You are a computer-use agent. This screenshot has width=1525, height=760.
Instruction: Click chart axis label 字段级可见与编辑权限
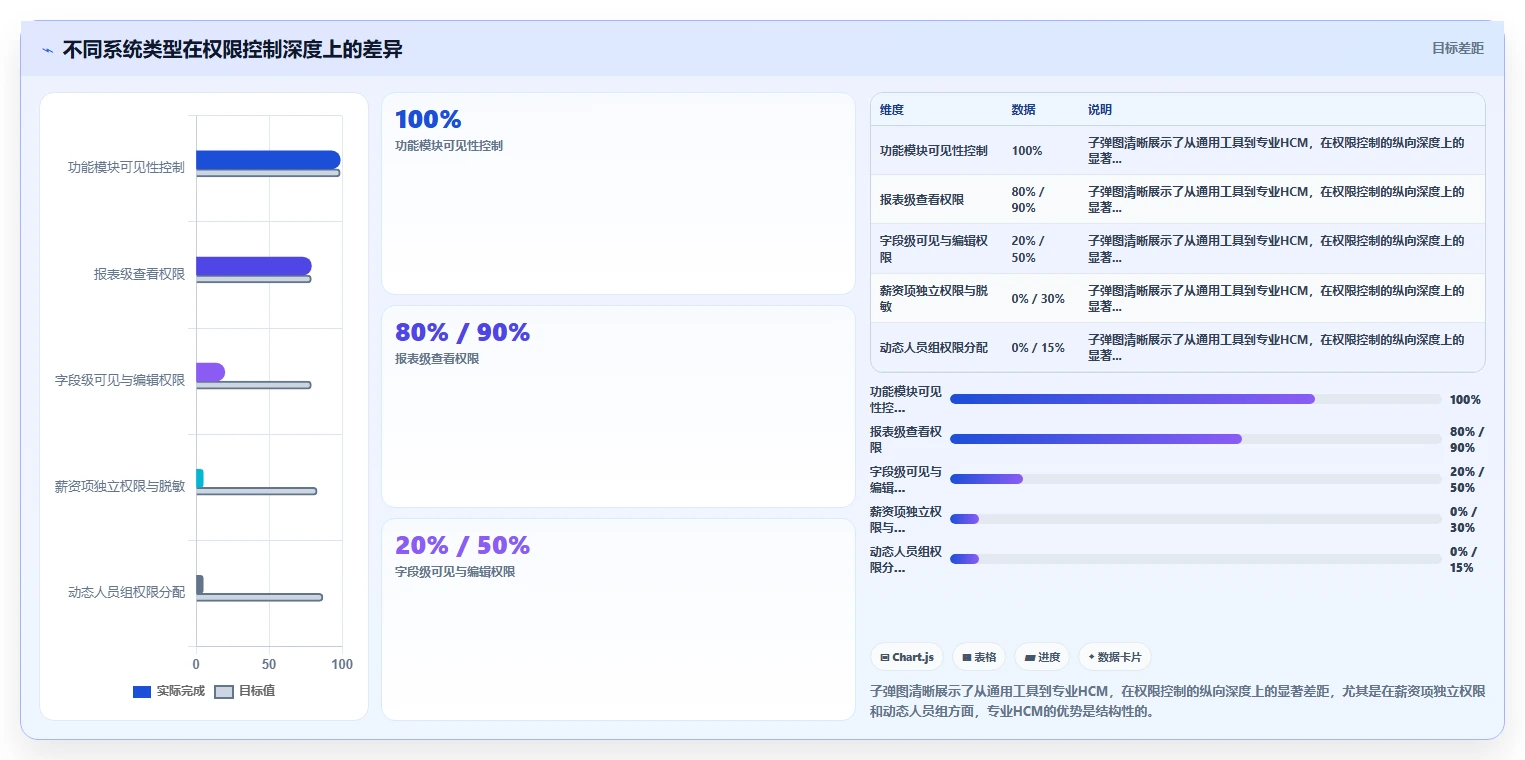(x=120, y=380)
